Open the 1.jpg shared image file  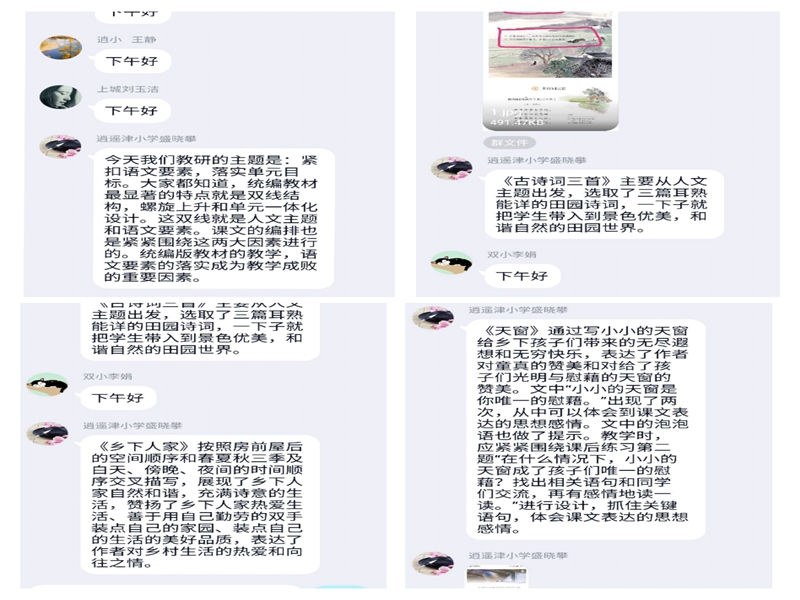coord(551,71)
